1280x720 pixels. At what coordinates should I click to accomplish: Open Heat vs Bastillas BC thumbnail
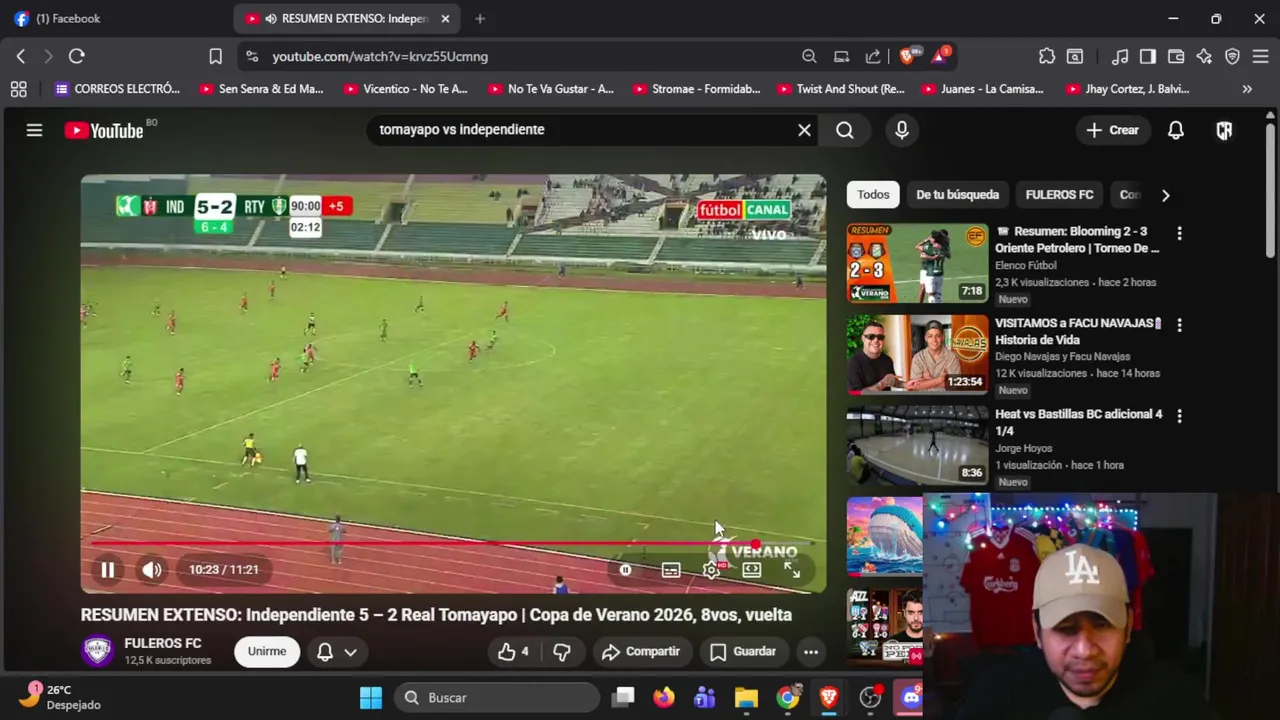coord(917,445)
